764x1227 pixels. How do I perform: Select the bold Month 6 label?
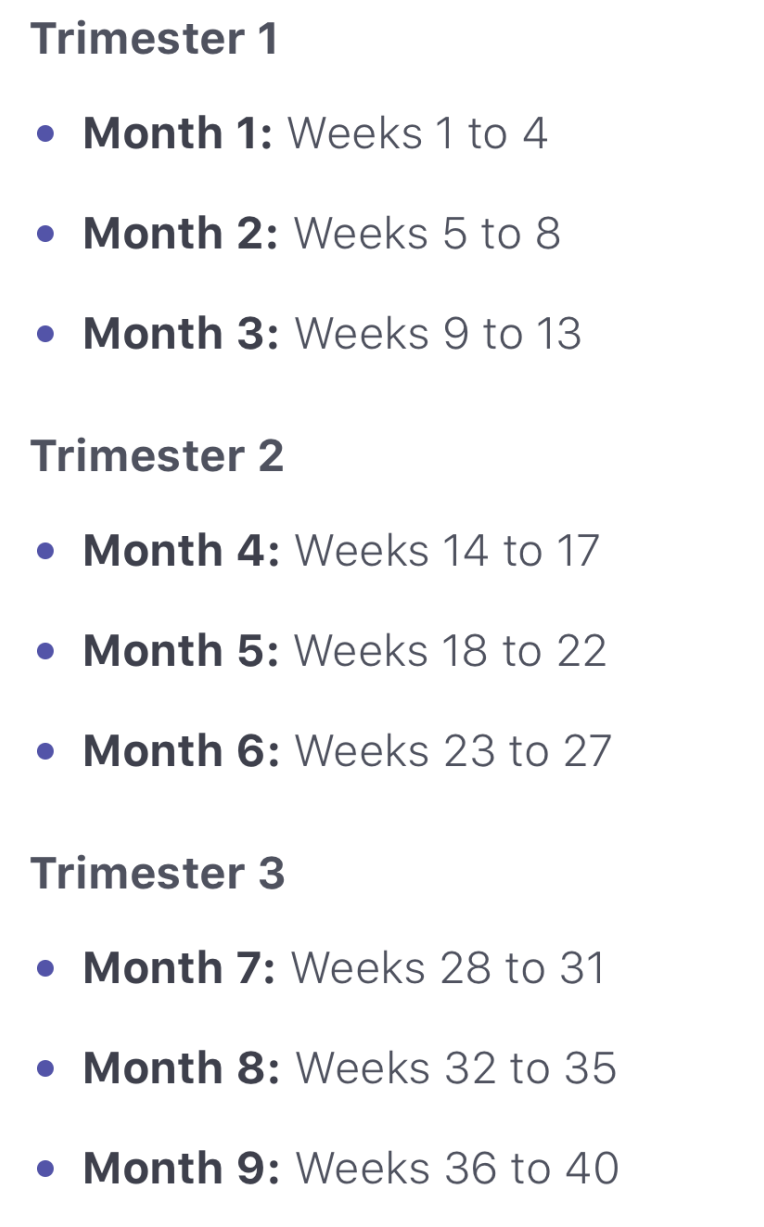tap(181, 751)
